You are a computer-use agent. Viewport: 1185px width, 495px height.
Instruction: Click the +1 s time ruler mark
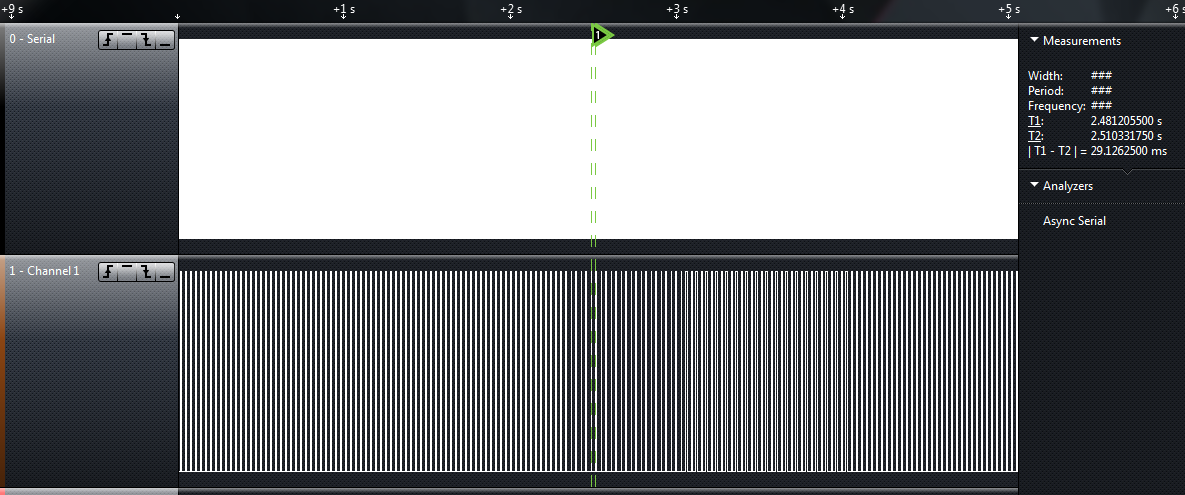click(344, 10)
